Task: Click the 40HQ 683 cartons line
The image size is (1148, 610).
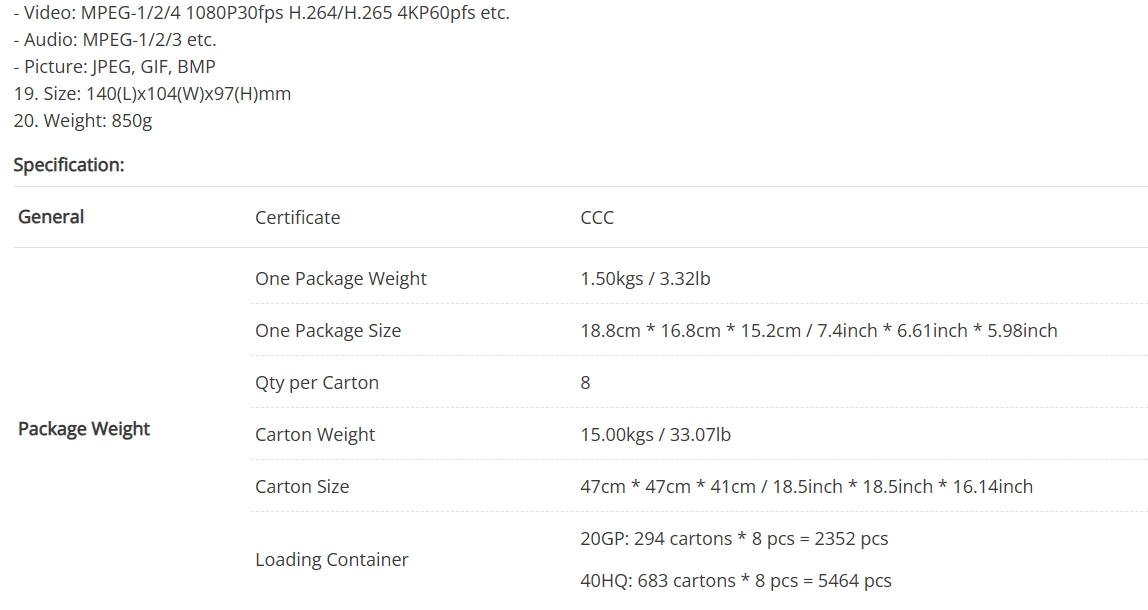Action: [x=736, y=580]
